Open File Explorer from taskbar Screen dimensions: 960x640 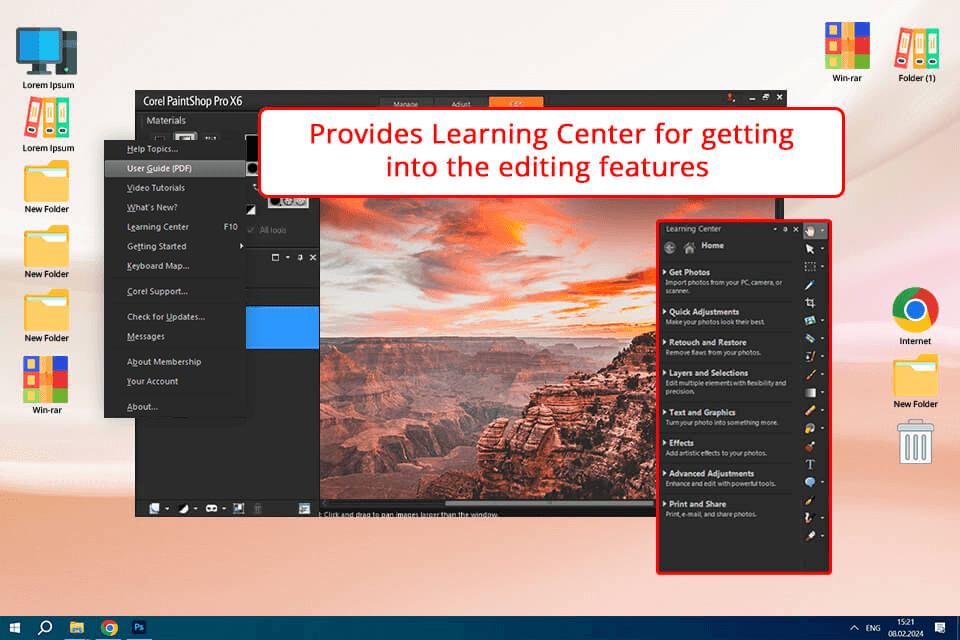(x=77, y=628)
